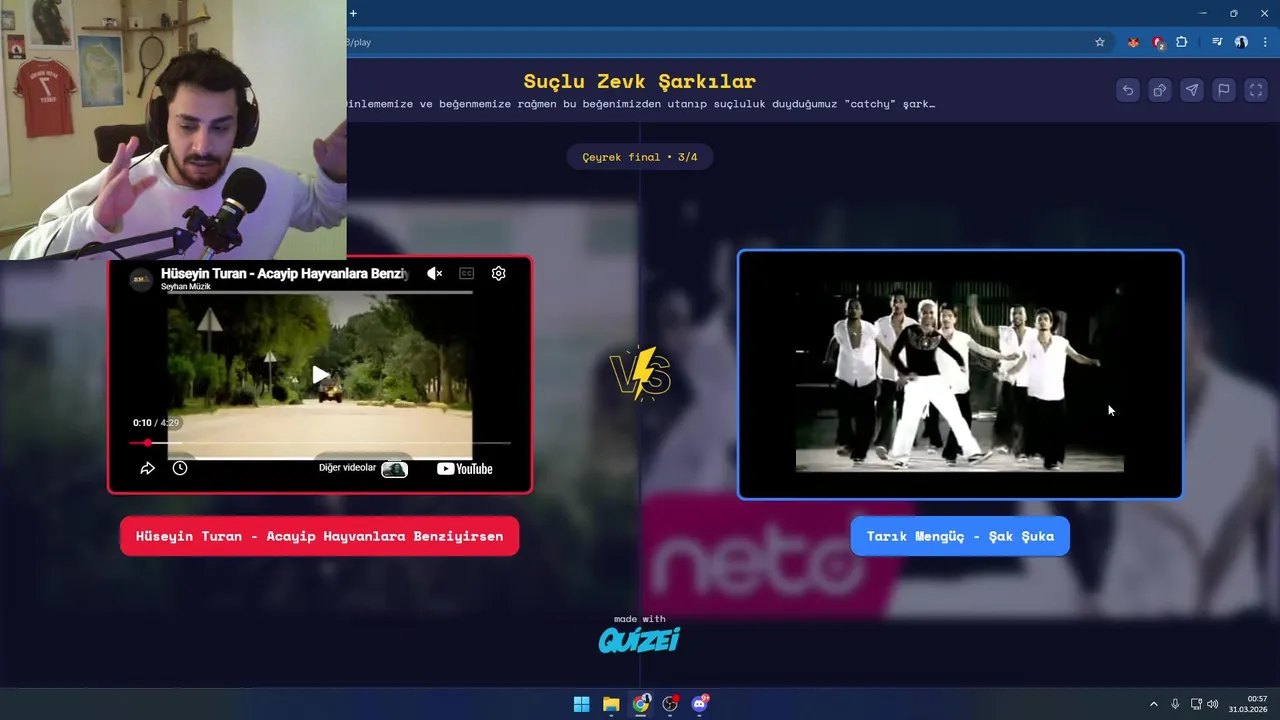The height and width of the screenshot is (720, 1280).
Task: Click the volume speaker tray icon
Action: click(1213, 704)
